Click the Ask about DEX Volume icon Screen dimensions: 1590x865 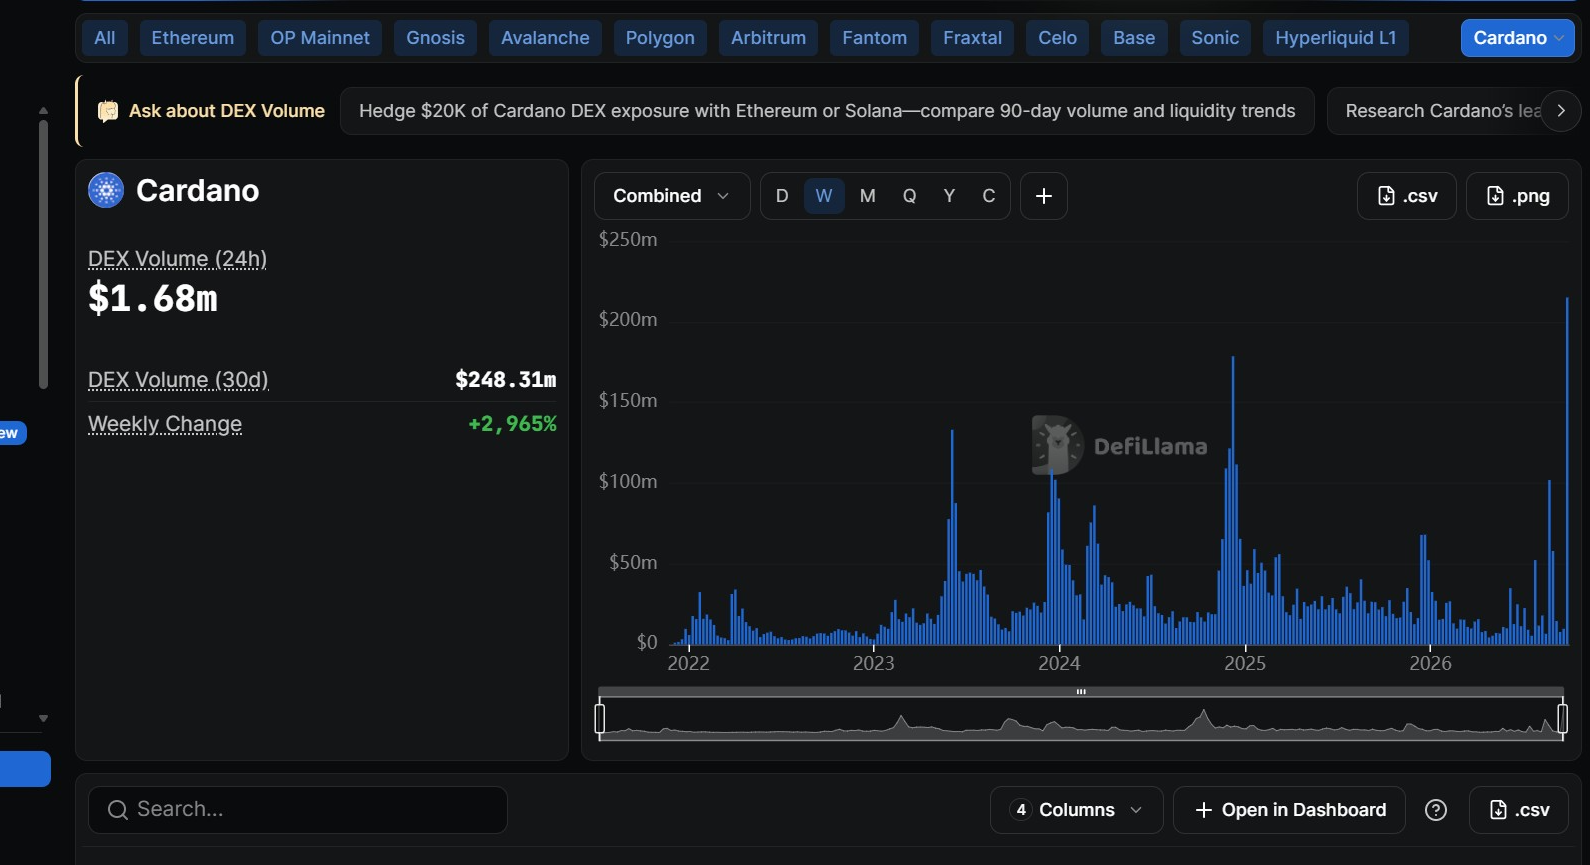(108, 111)
